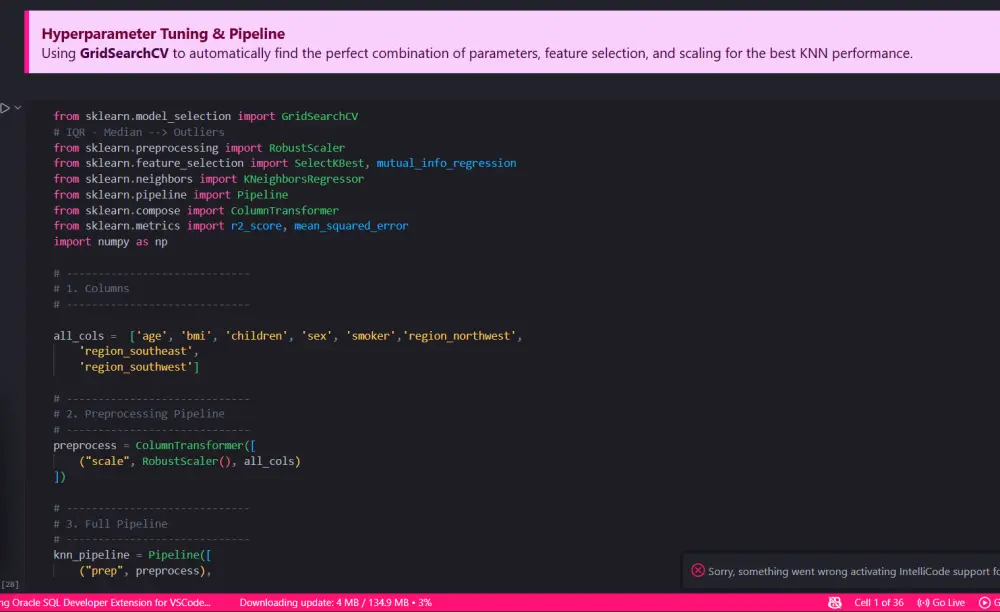Click the 'region_southwest' string in list
The image size is (1000, 612).
tap(137, 367)
